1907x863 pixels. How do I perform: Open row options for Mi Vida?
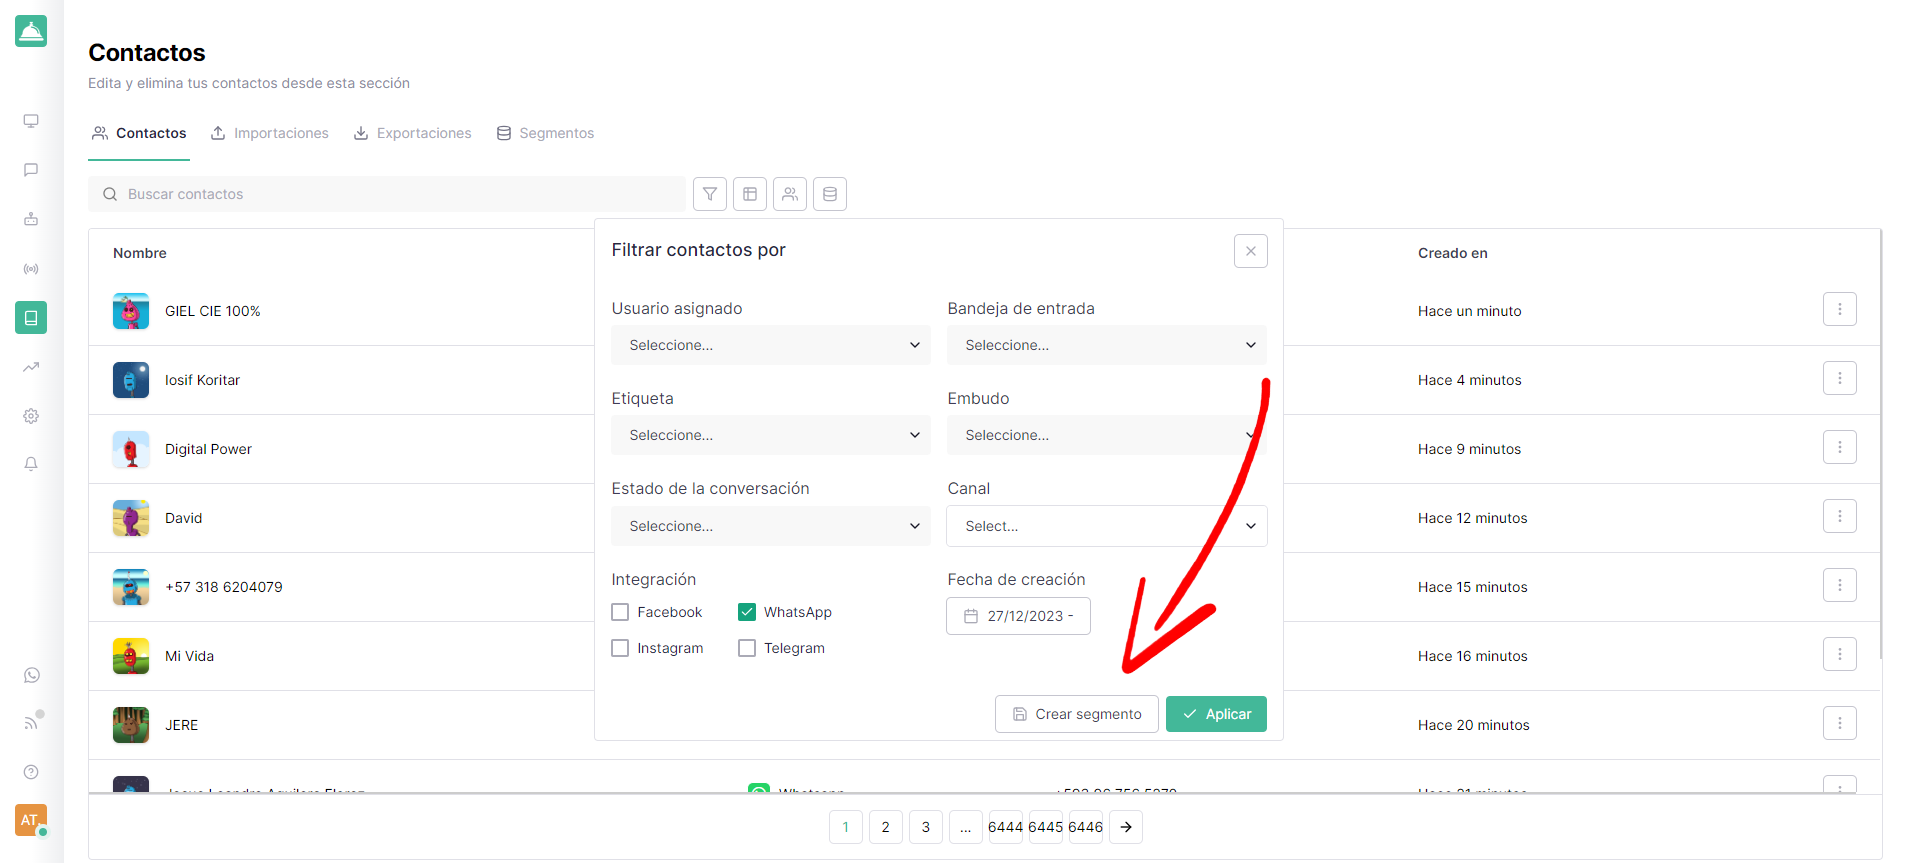(1840, 654)
